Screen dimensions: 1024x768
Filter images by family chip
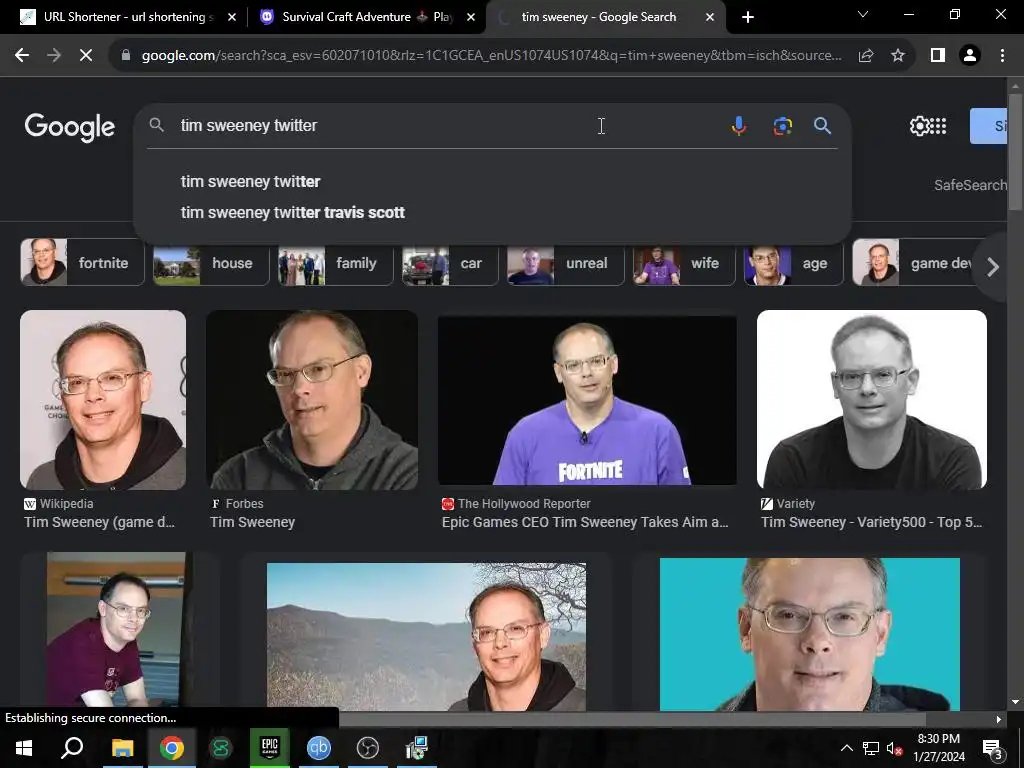[x=336, y=263]
